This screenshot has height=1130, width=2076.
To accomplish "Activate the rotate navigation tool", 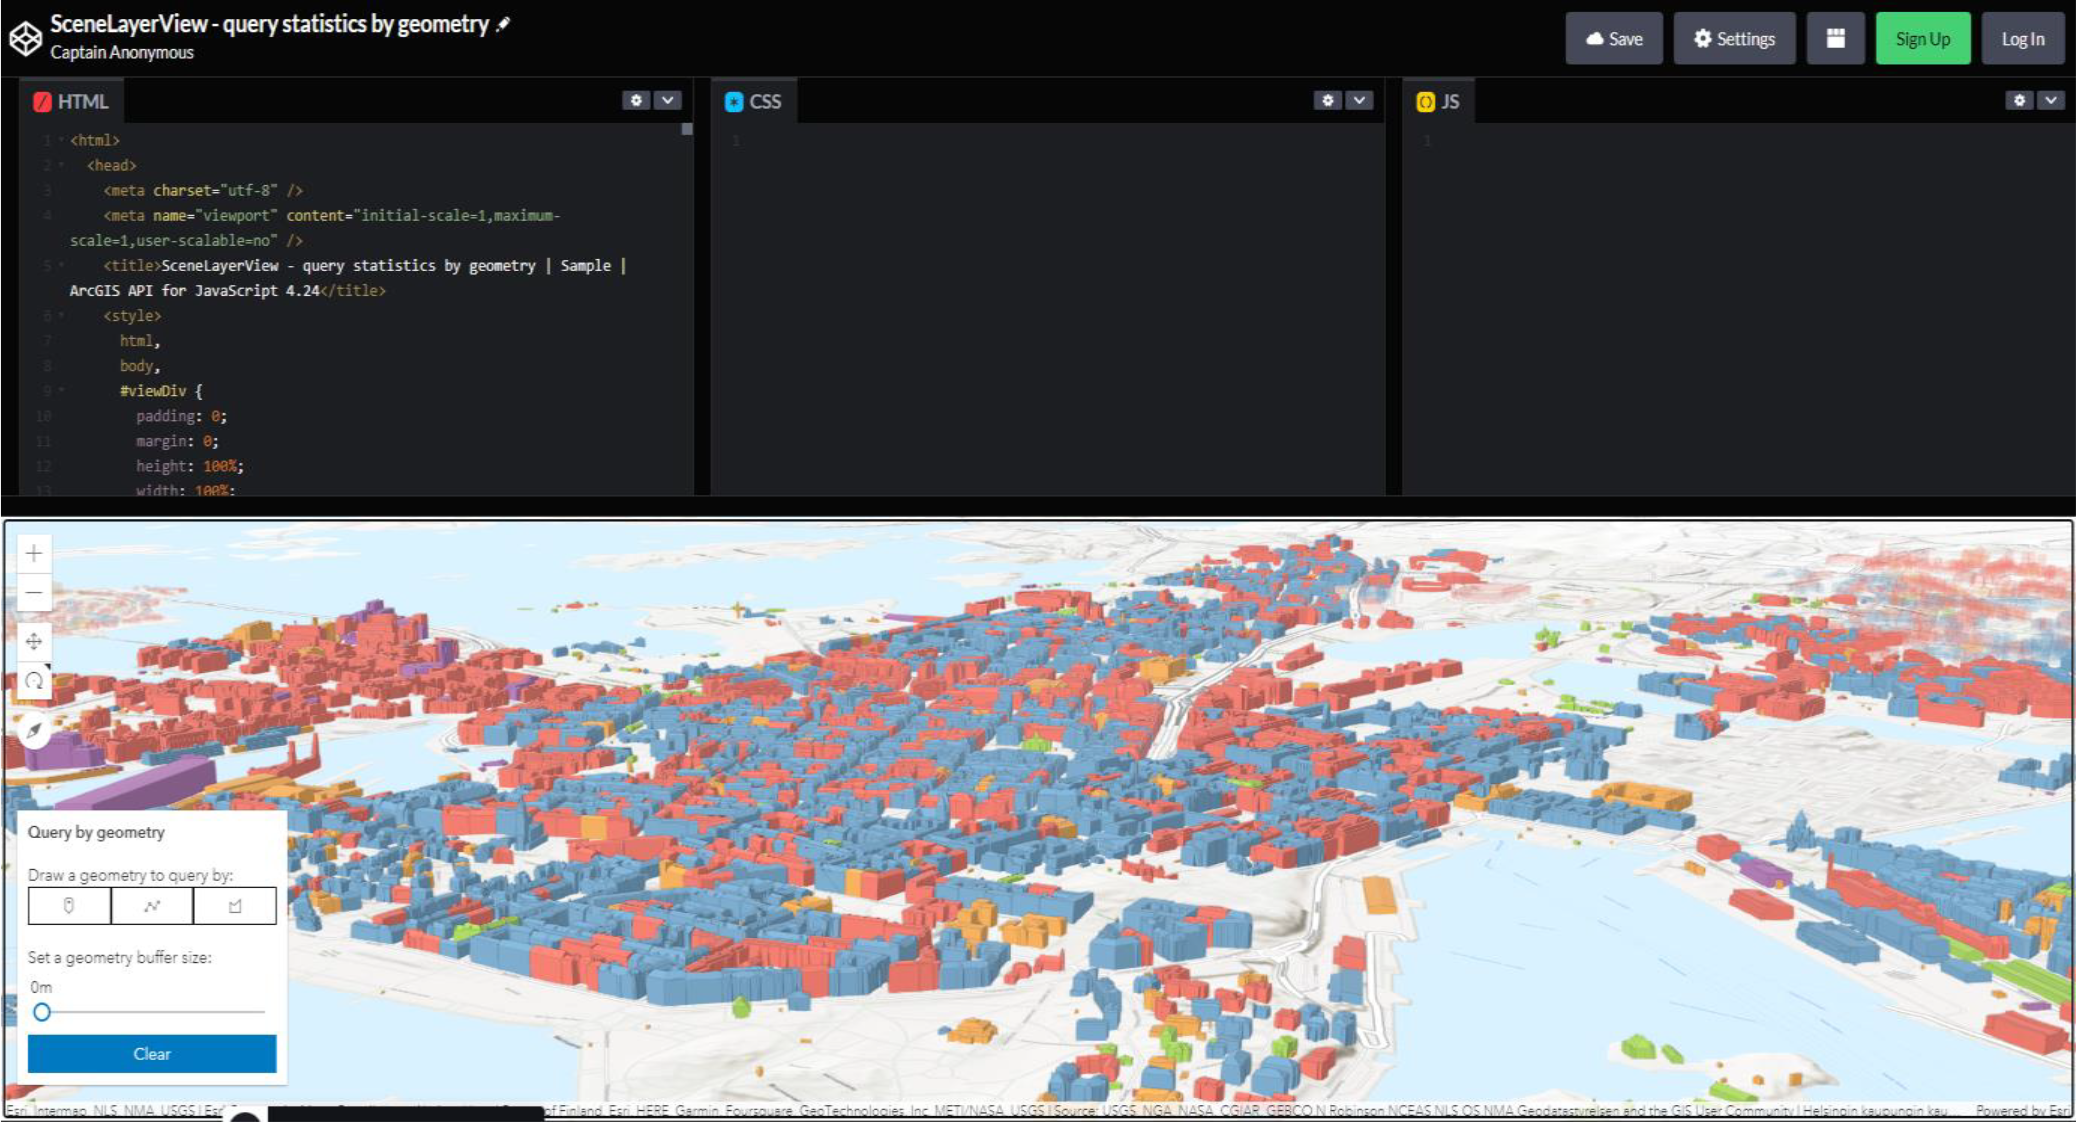I will tap(34, 681).
